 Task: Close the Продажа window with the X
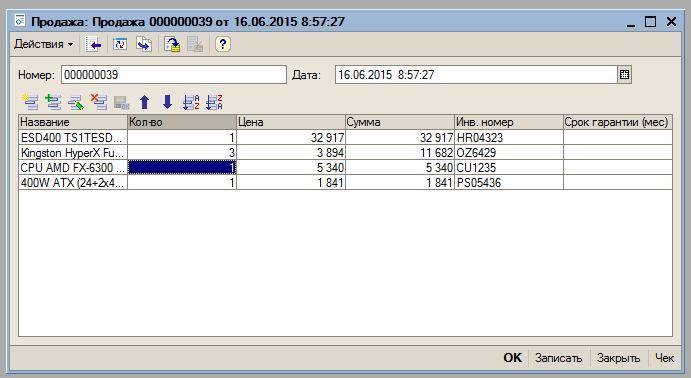[671, 22]
